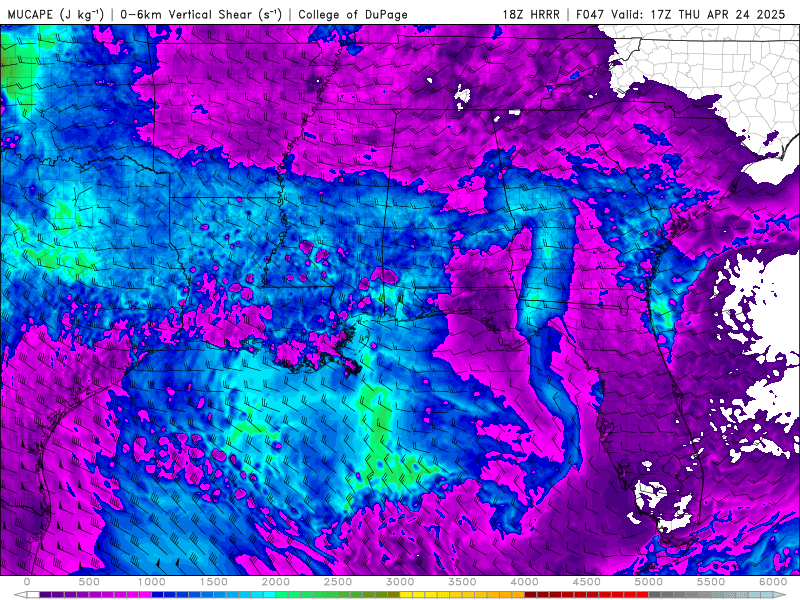Viewport: 800px width, 600px height.
Task: Click the first dark red swatch below 4000
Action: (x=531, y=595)
